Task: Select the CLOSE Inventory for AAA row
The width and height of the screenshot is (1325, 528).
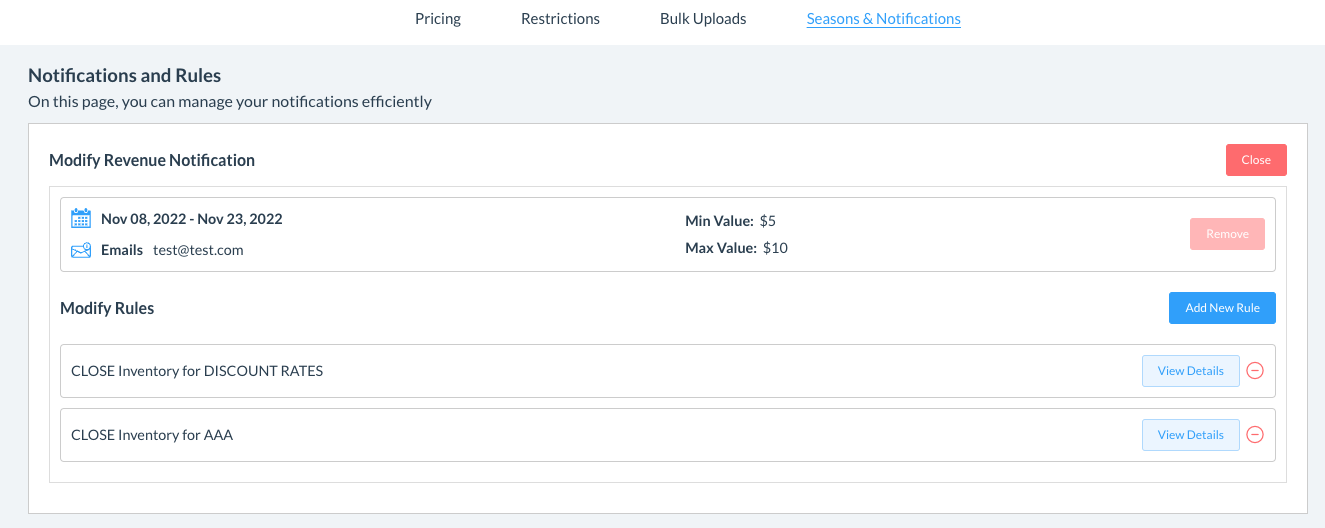Action: tap(152, 435)
